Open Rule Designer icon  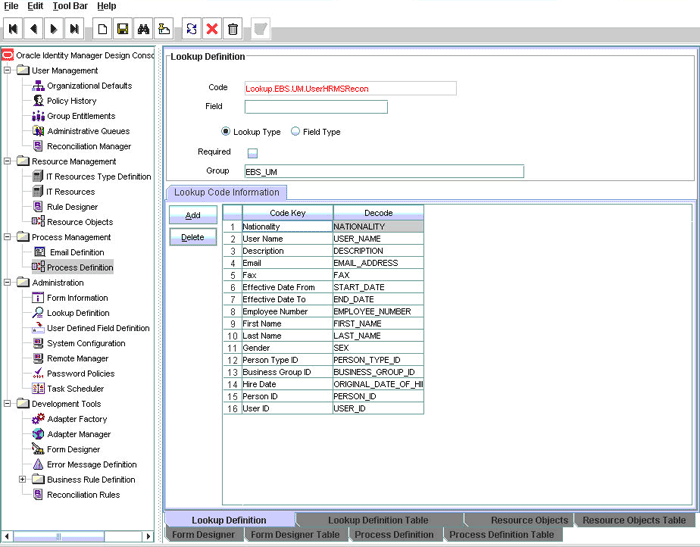pos(38,207)
